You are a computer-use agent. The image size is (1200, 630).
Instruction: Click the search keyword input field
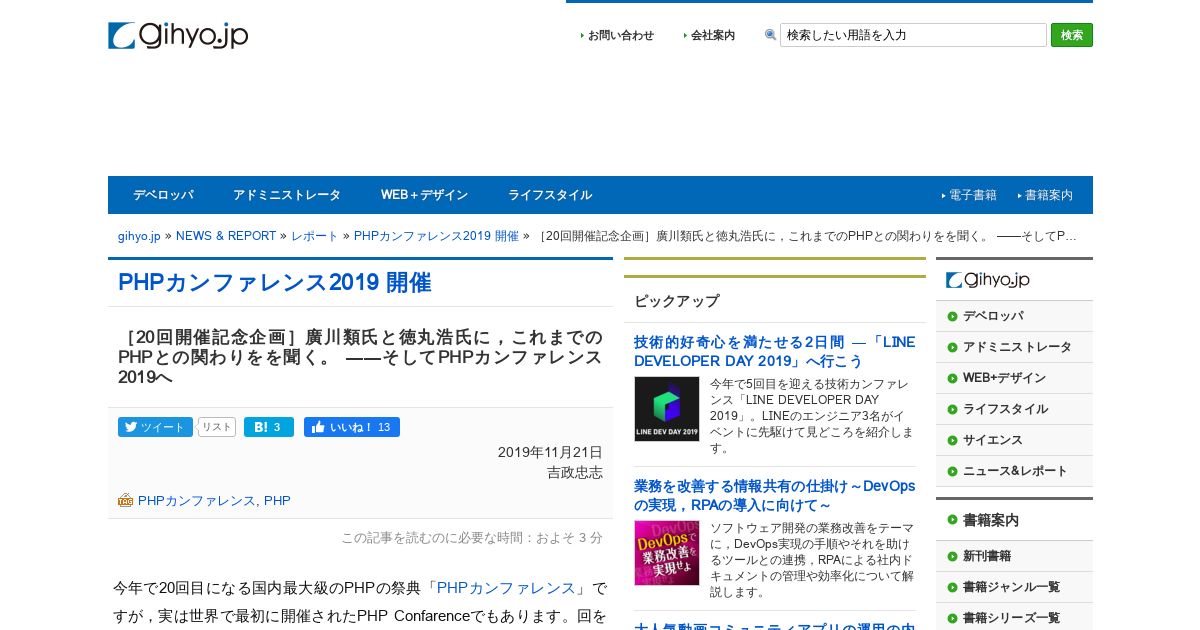(913, 35)
